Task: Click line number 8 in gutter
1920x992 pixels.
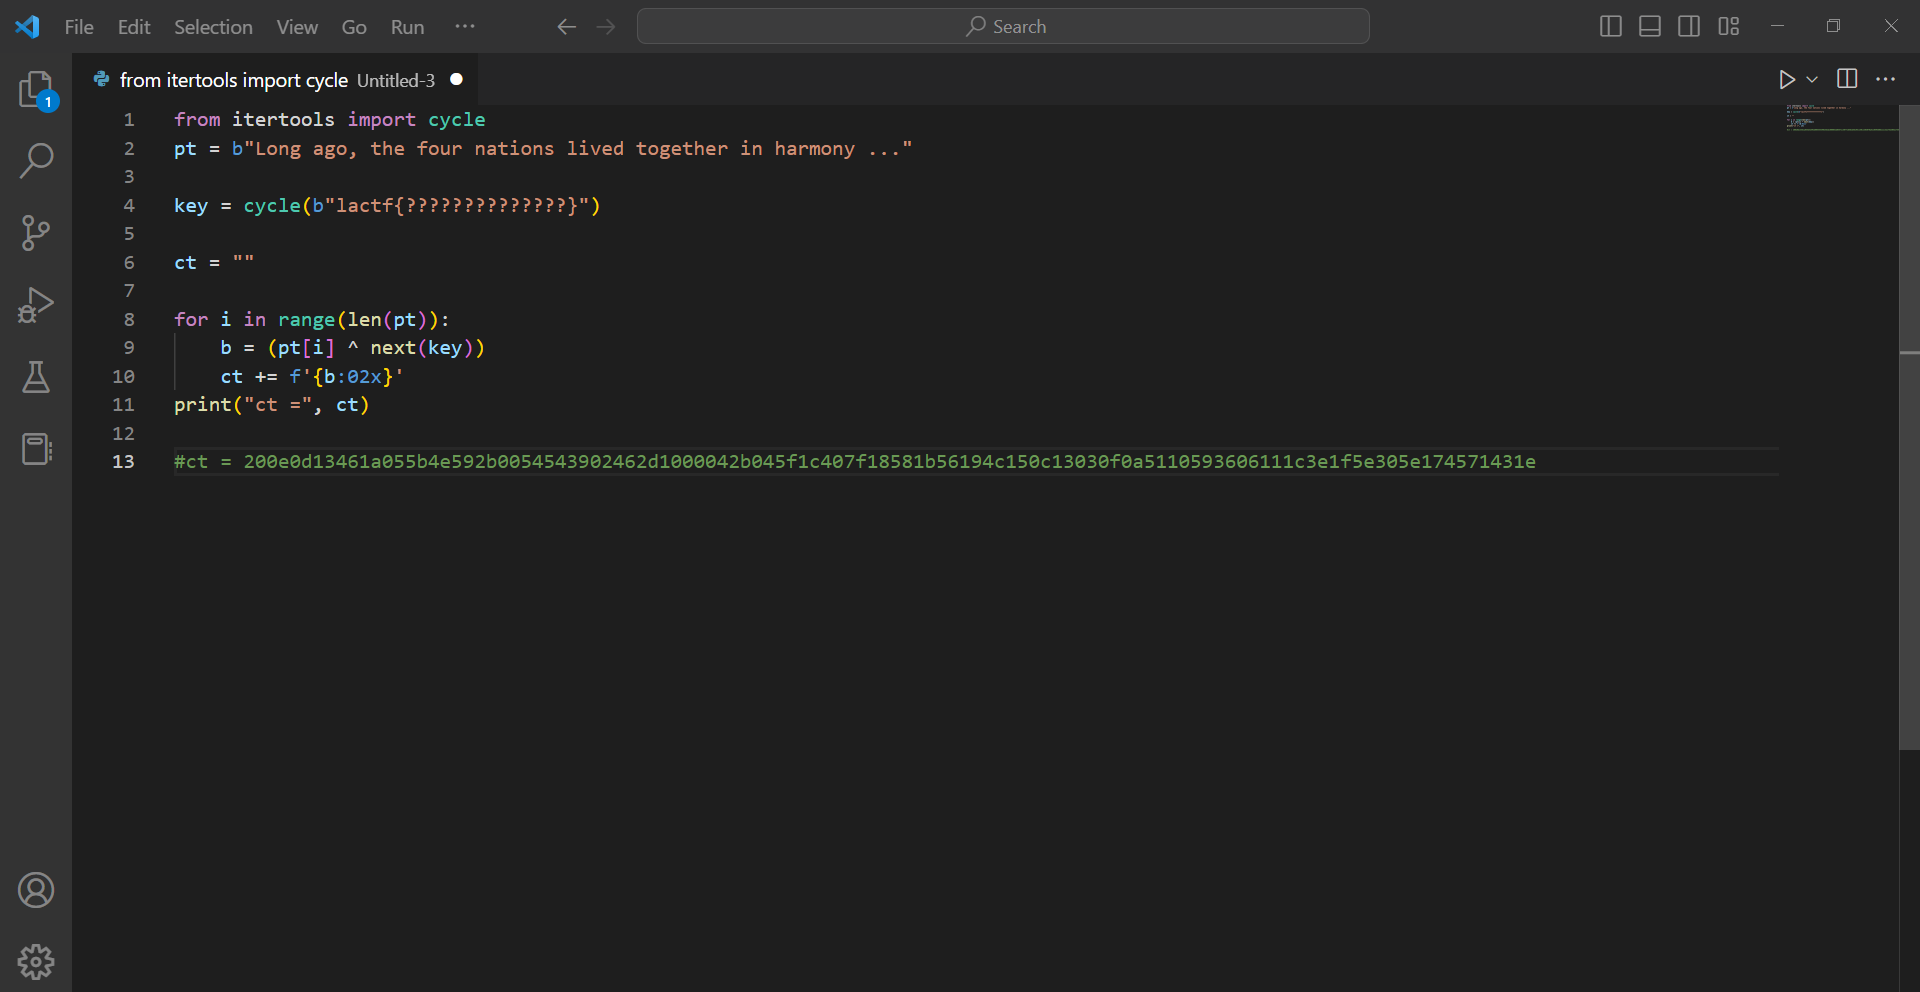Action: click(129, 320)
